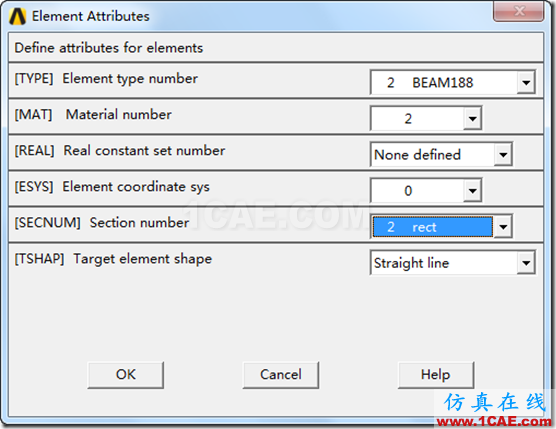
Task: Click the www.1CAE.com watermark link
Action: point(494,422)
